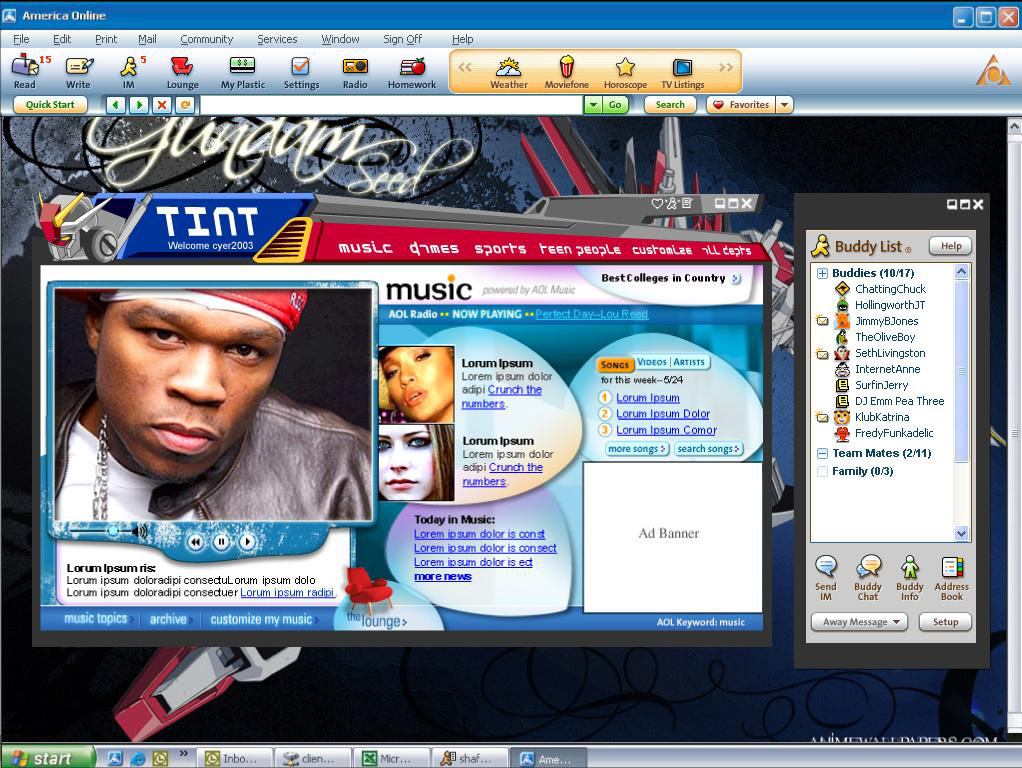
Task: Click the Stop red X button
Action: point(161,104)
